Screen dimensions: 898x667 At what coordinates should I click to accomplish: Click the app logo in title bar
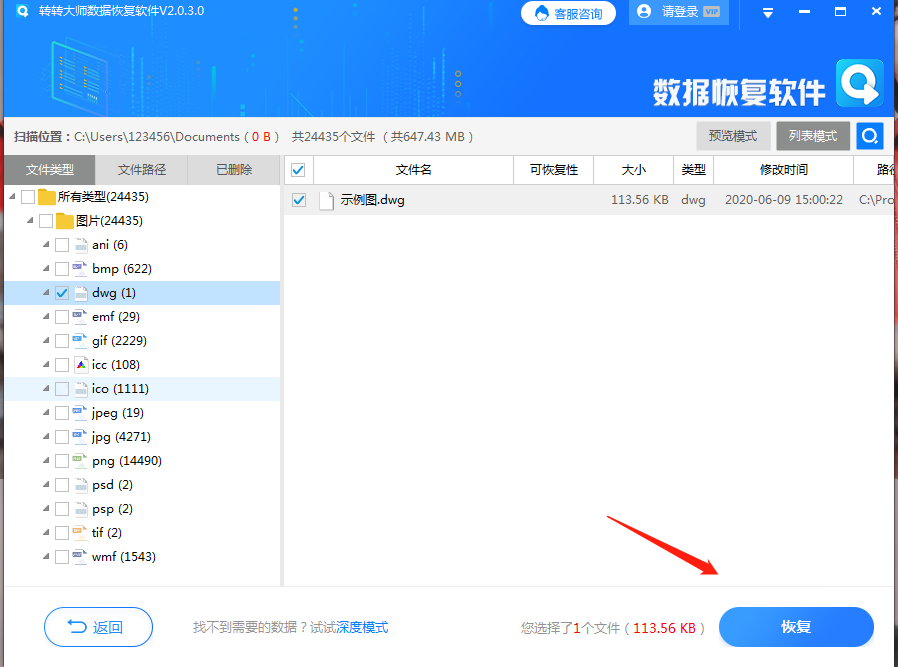tap(22, 11)
